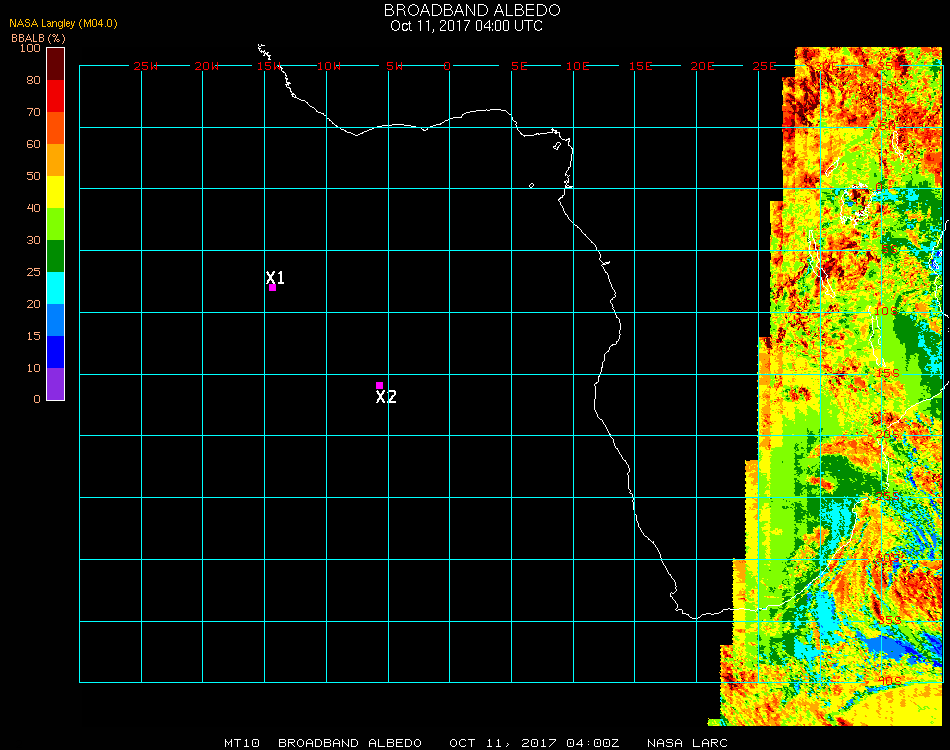Select the purple 0-10 colorbar segment
Image resolution: width=950 pixels, height=750 pixels.
56,384
